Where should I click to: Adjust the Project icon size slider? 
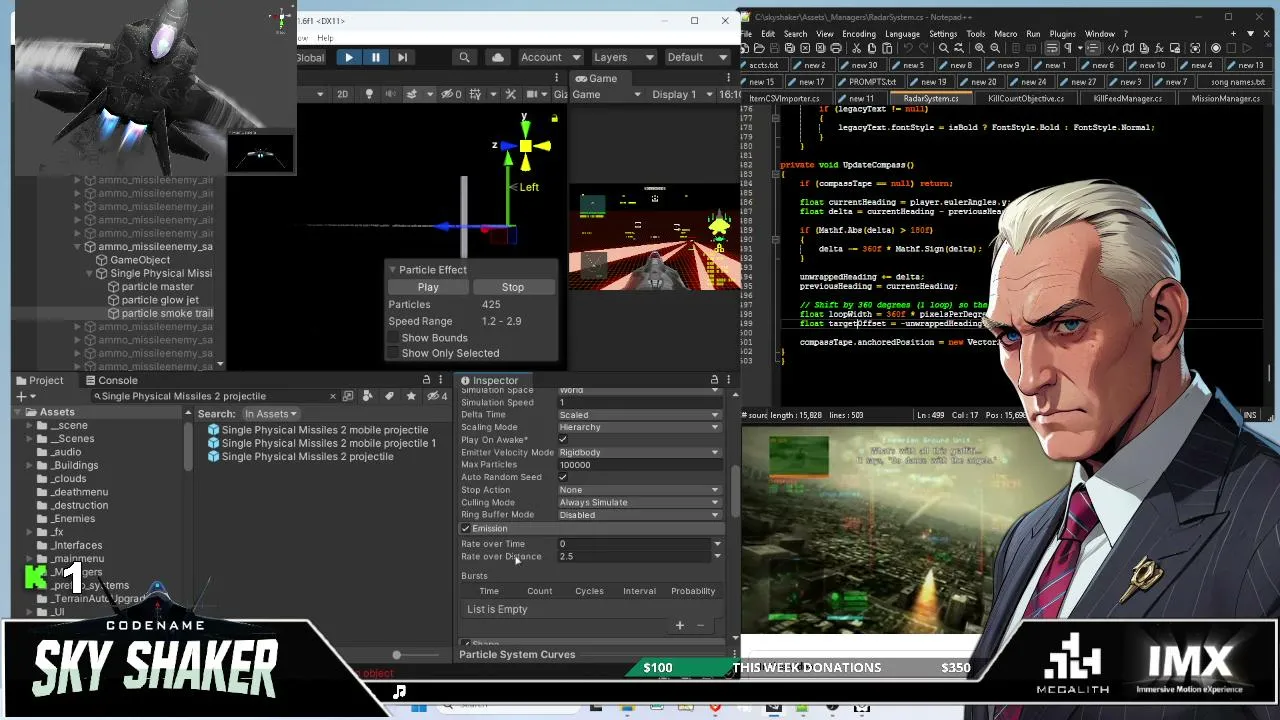coord(397,655)
